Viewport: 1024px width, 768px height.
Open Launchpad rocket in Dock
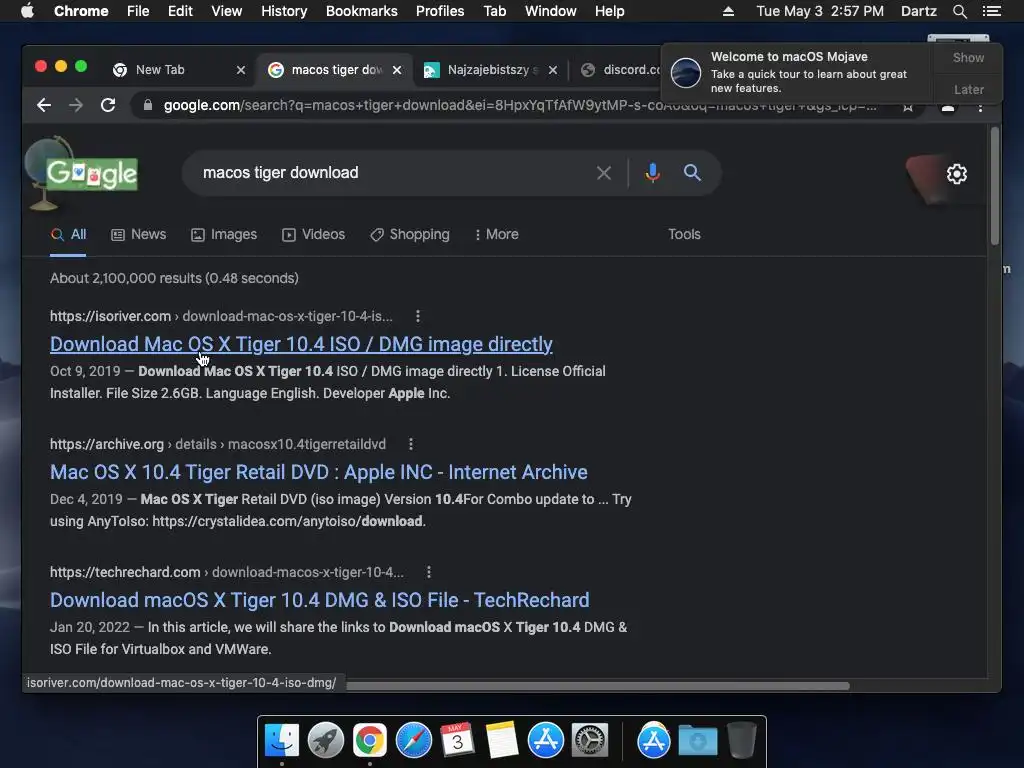tap(326, 741)
